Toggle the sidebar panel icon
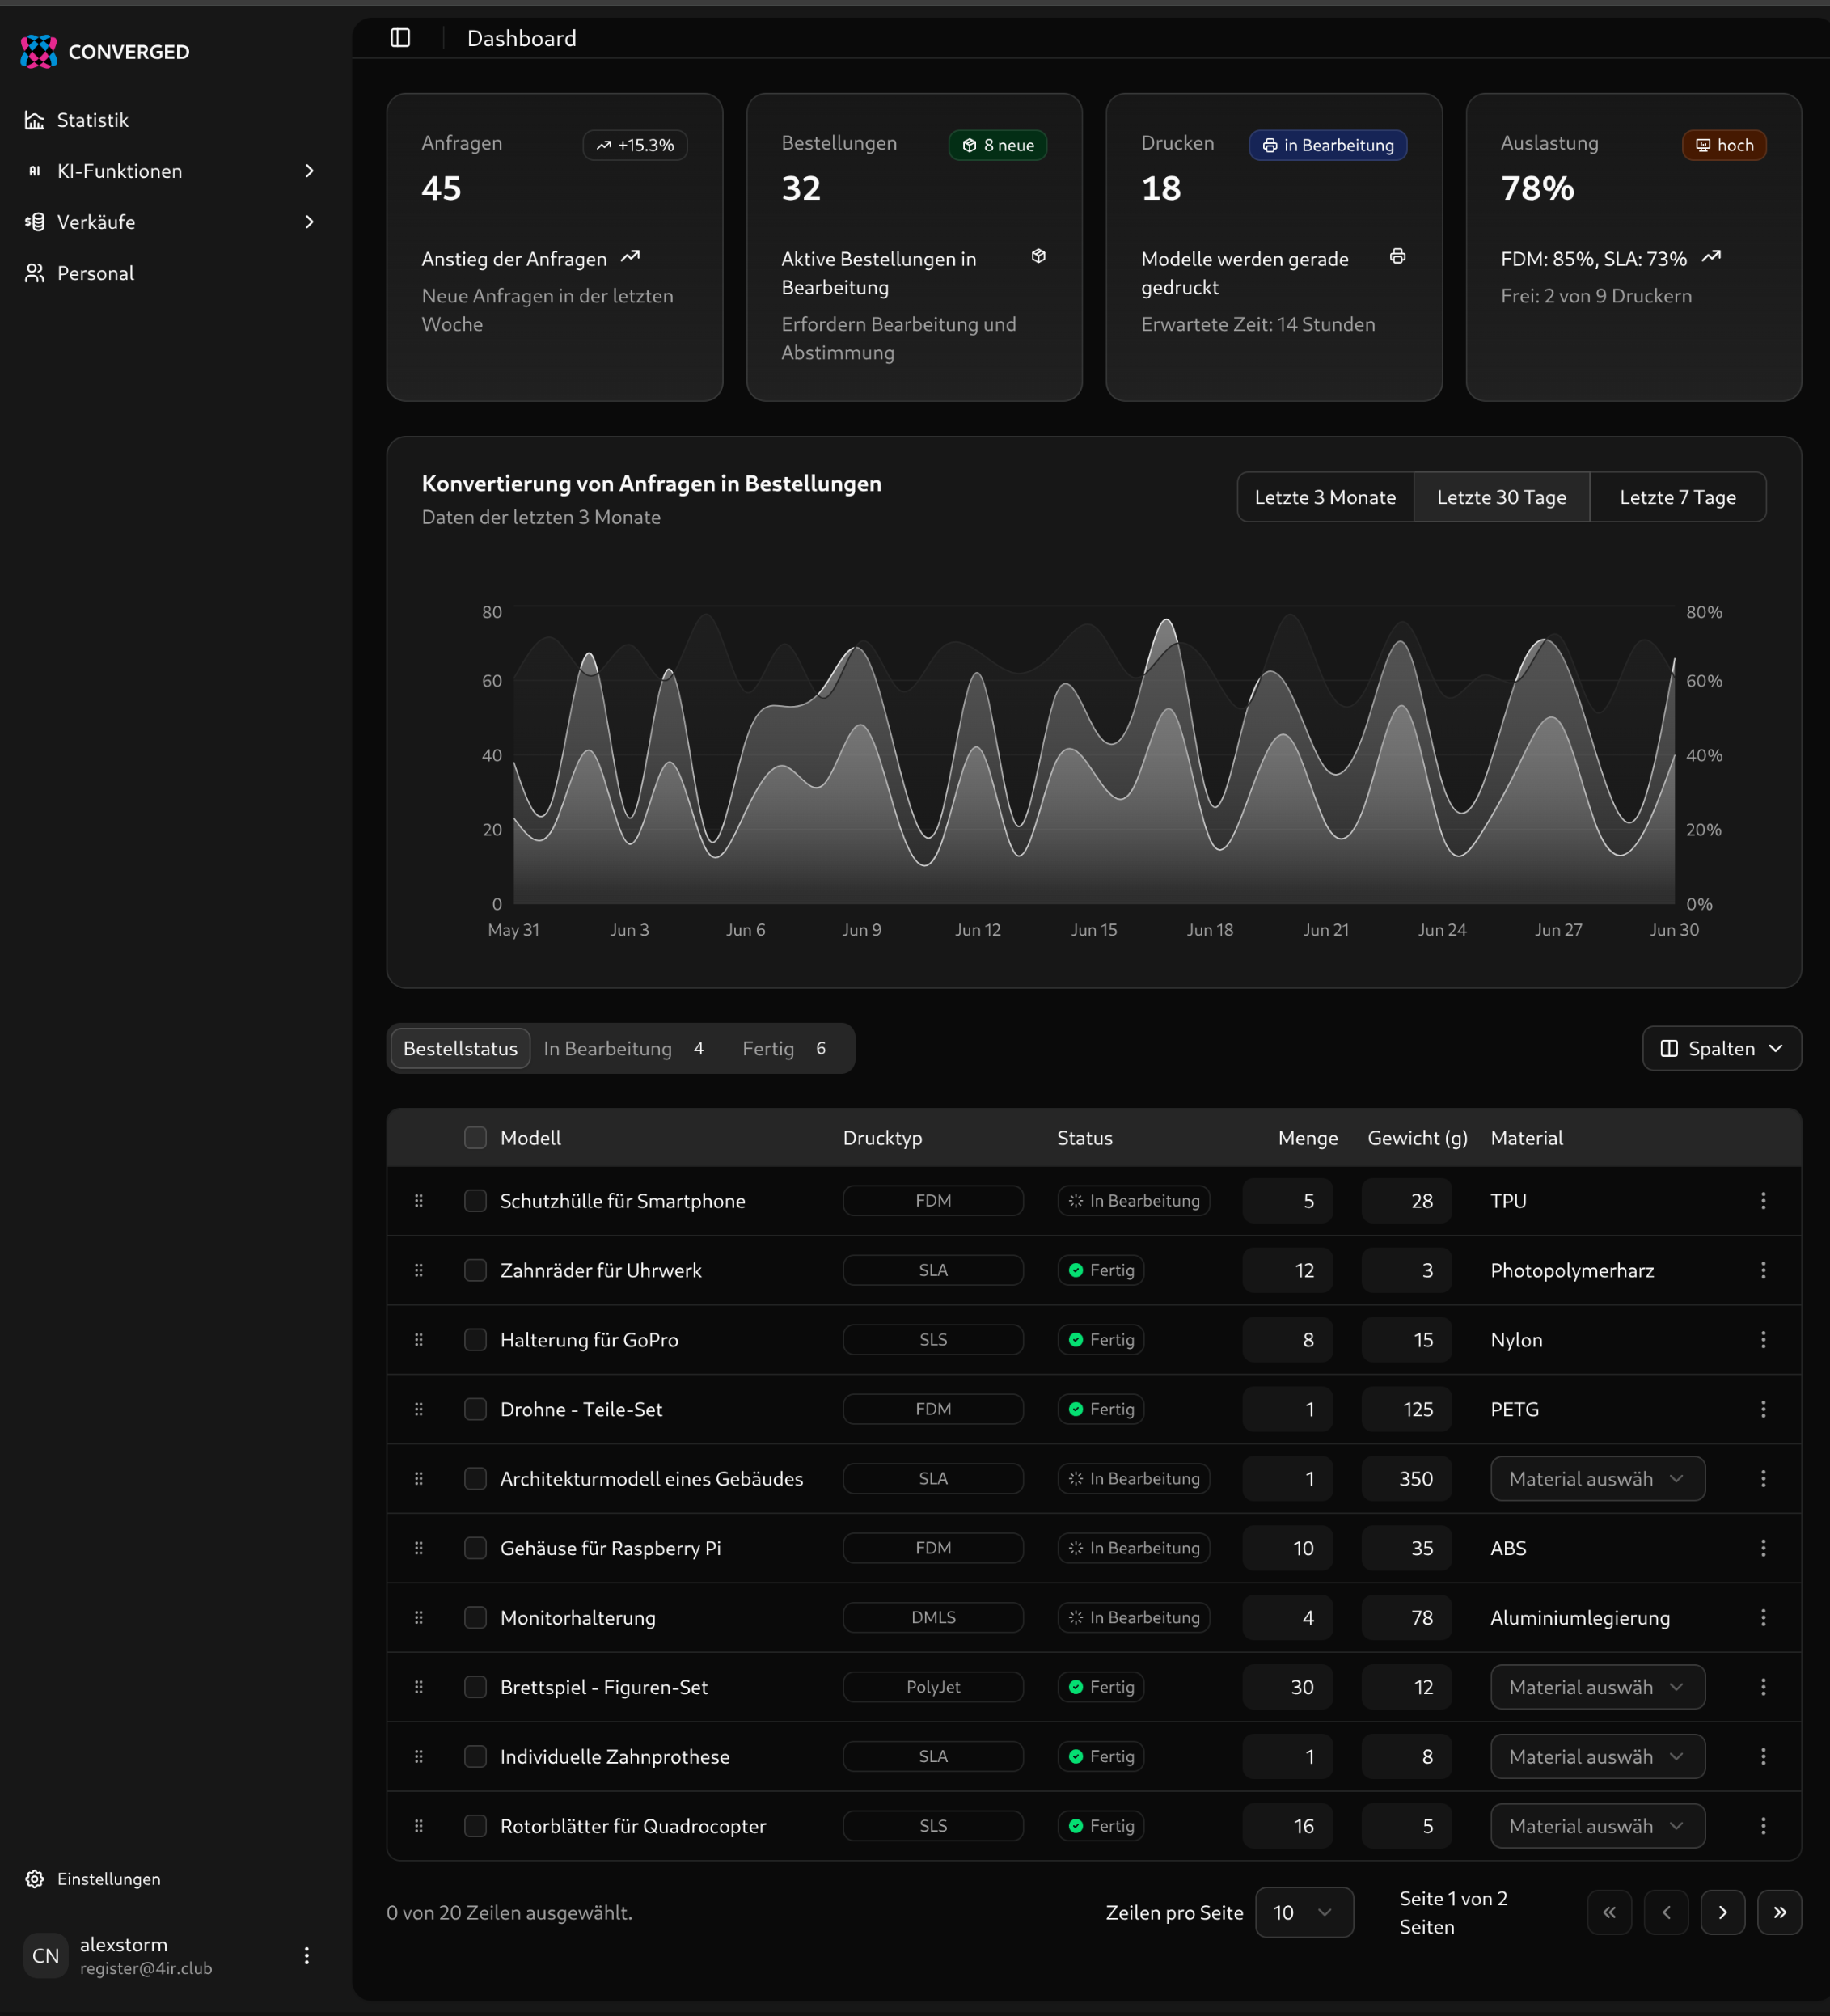The width and height of the screenshot is (1830, 2016). (400, 38)
